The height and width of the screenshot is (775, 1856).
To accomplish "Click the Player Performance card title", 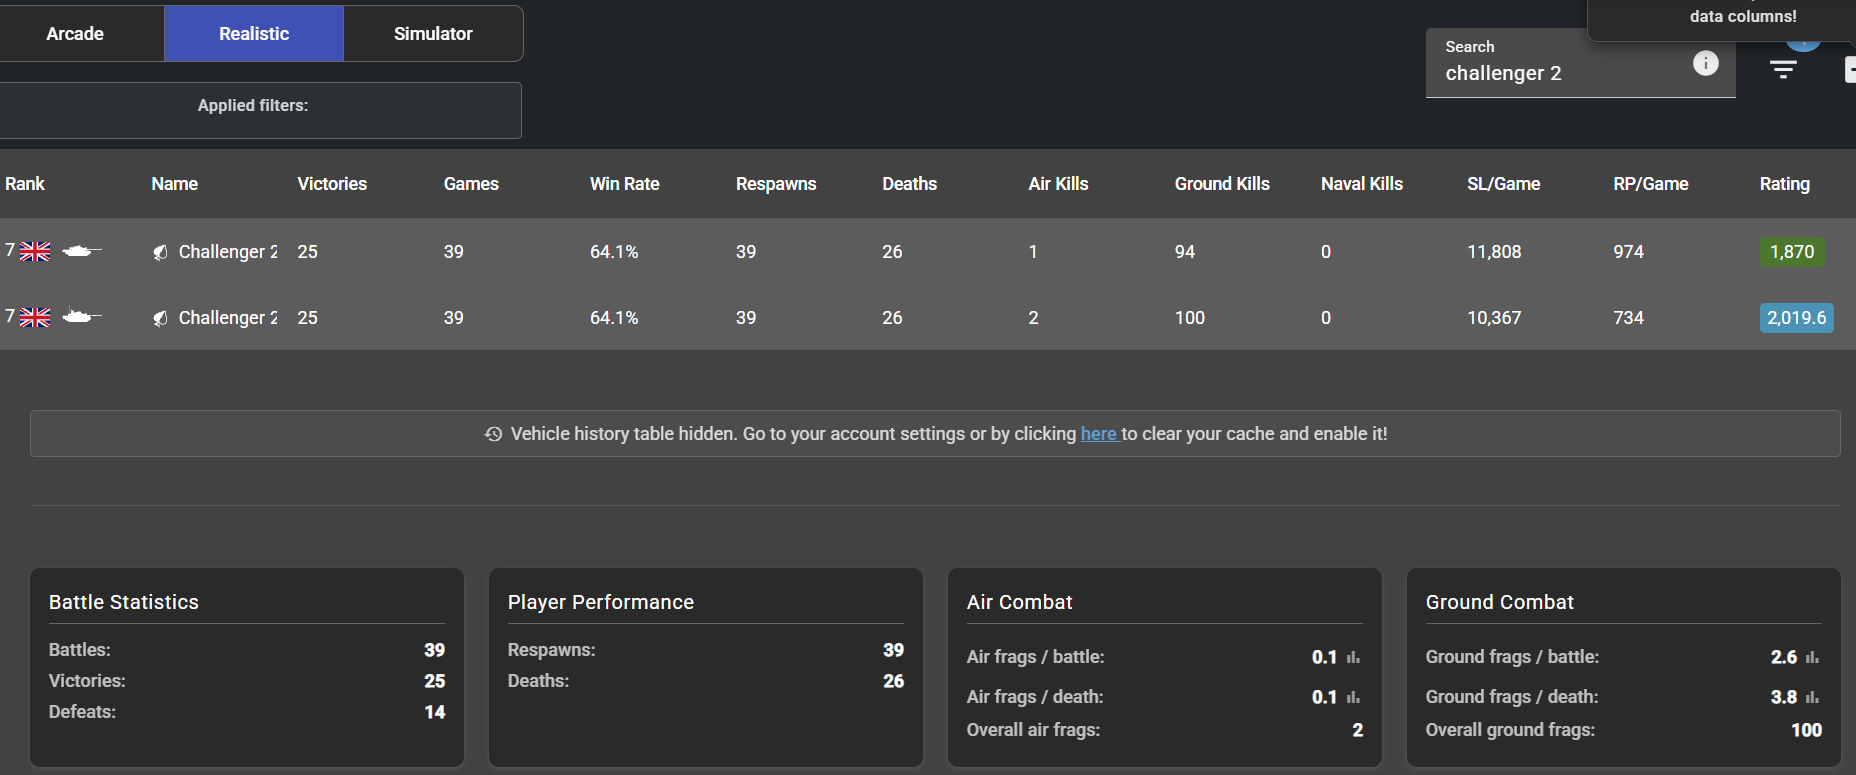I will 601,602.
